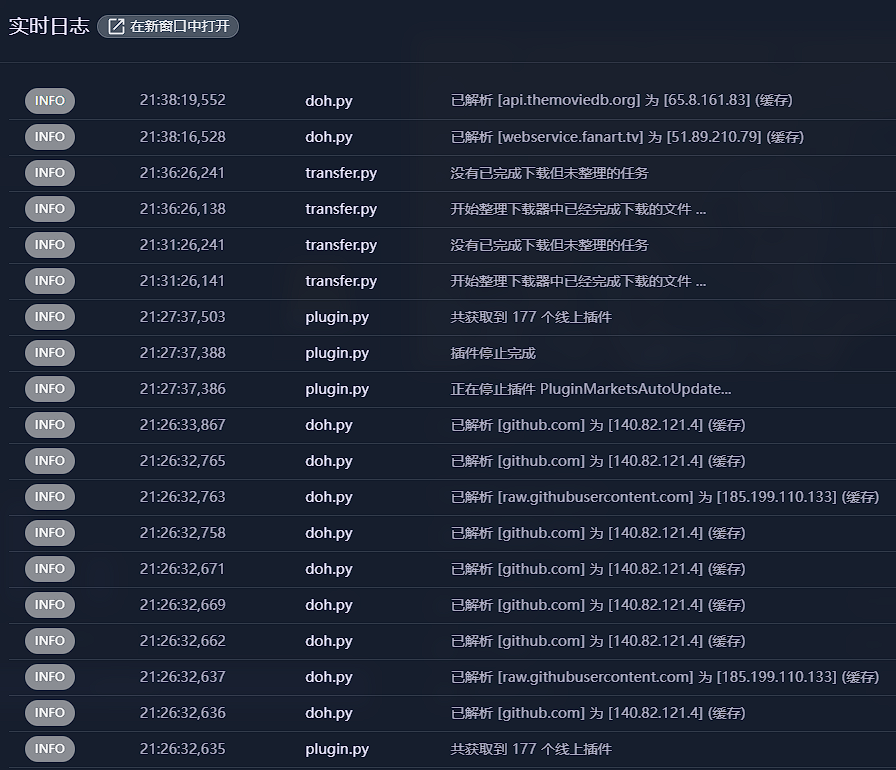Open logs via 在新窗口中打开 button
Screen dimensions: 896x770
tap(168, 27)
